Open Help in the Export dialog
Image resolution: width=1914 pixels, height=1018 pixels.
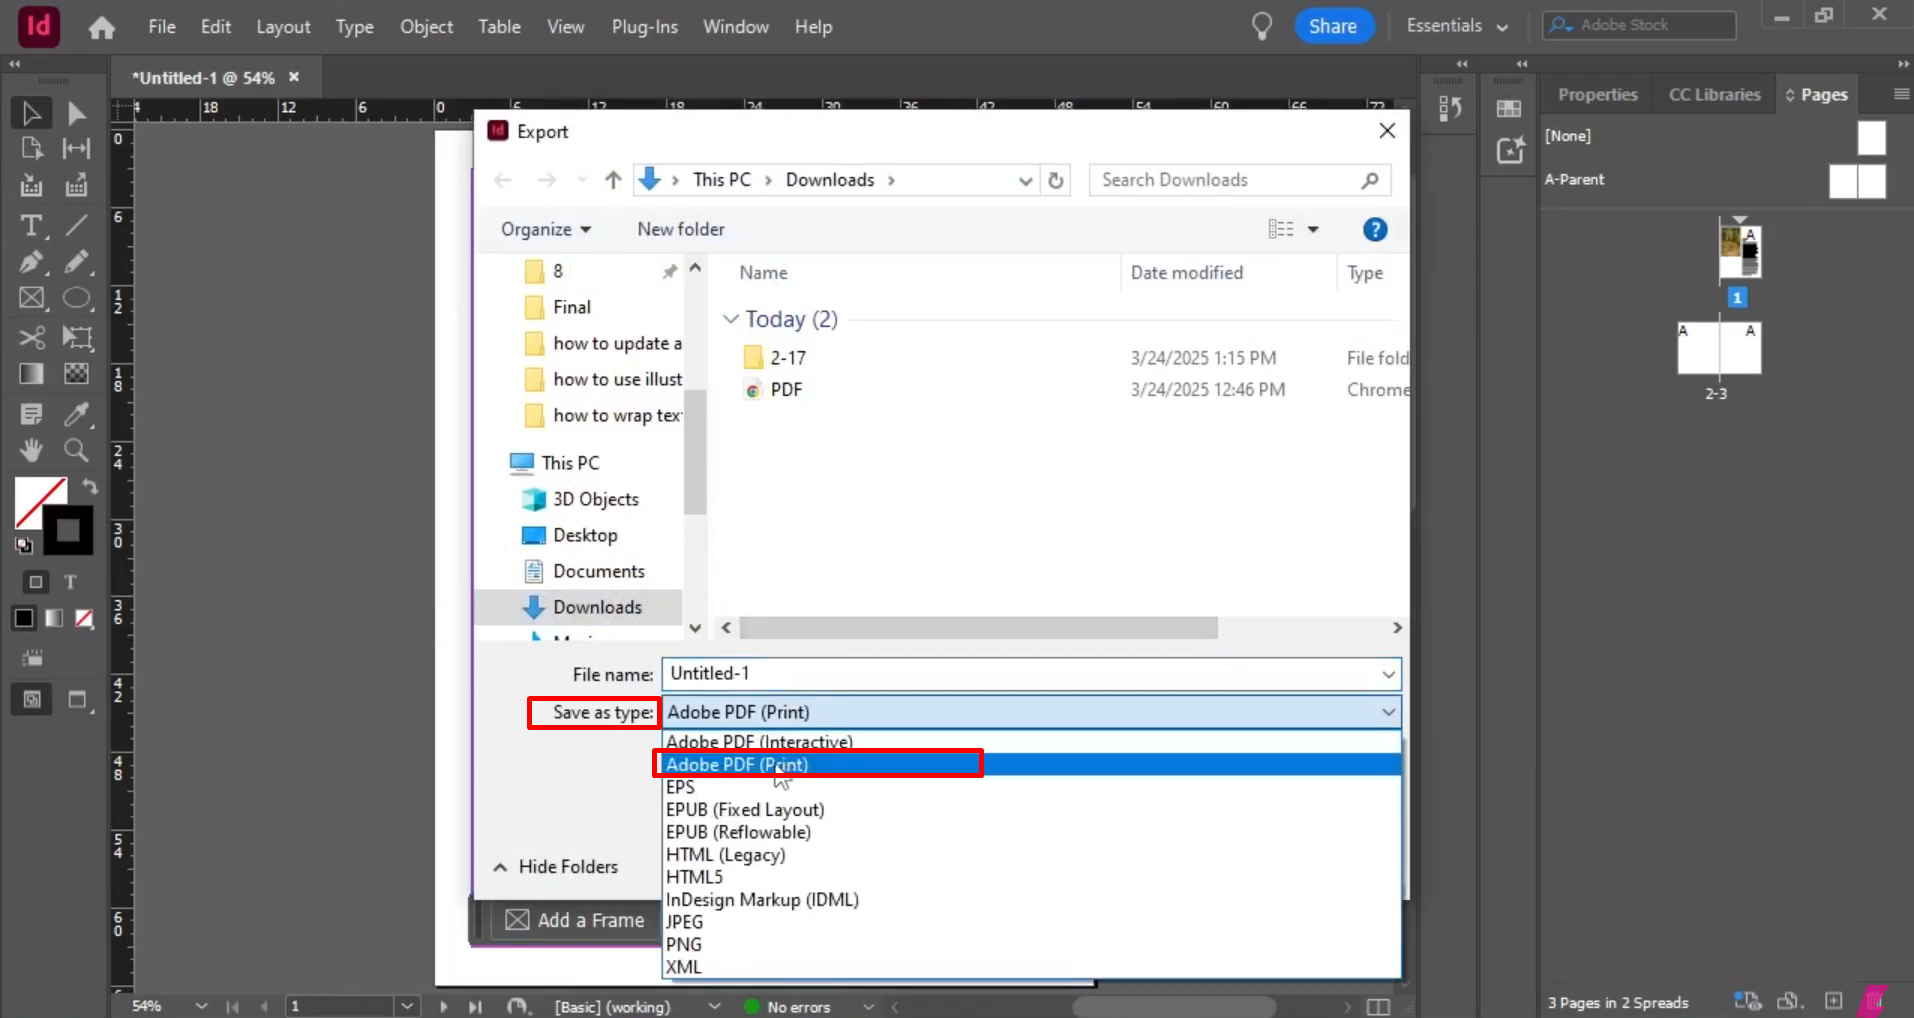tap(1375, 229)
